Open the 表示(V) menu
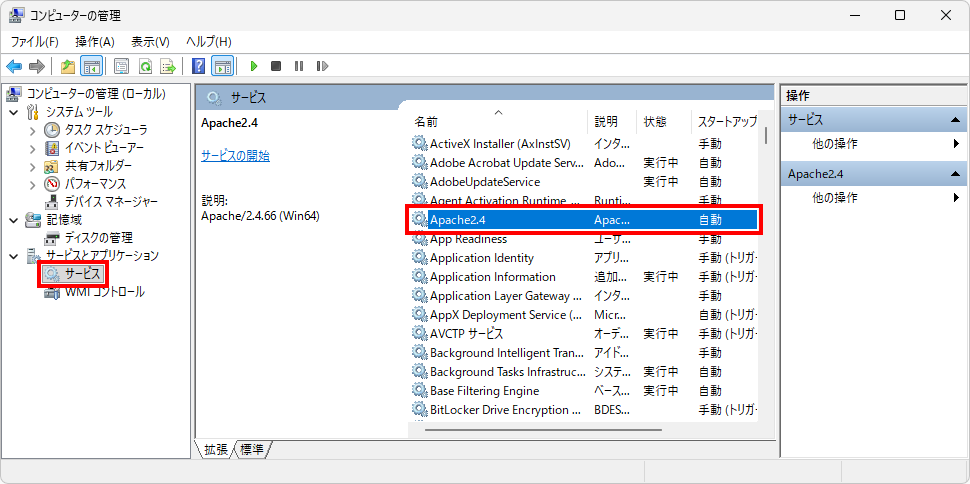 tap(150, 41)
